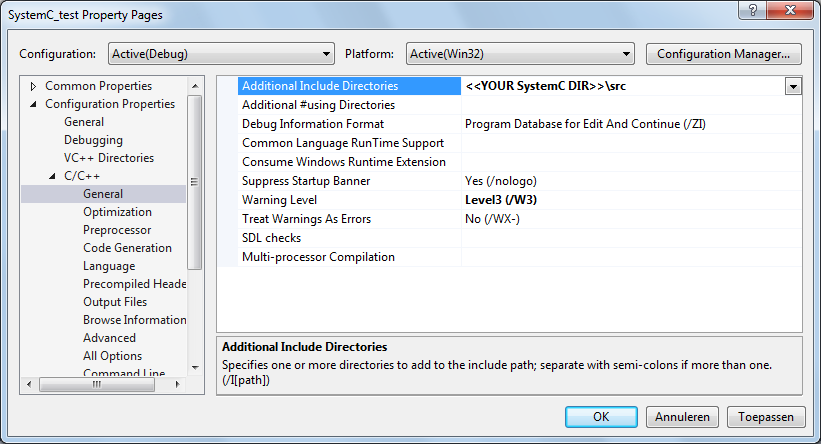Open Additional Include Directories value dropdown arrow
This screenshot has height=444, width=821.
tap(793, 87)
